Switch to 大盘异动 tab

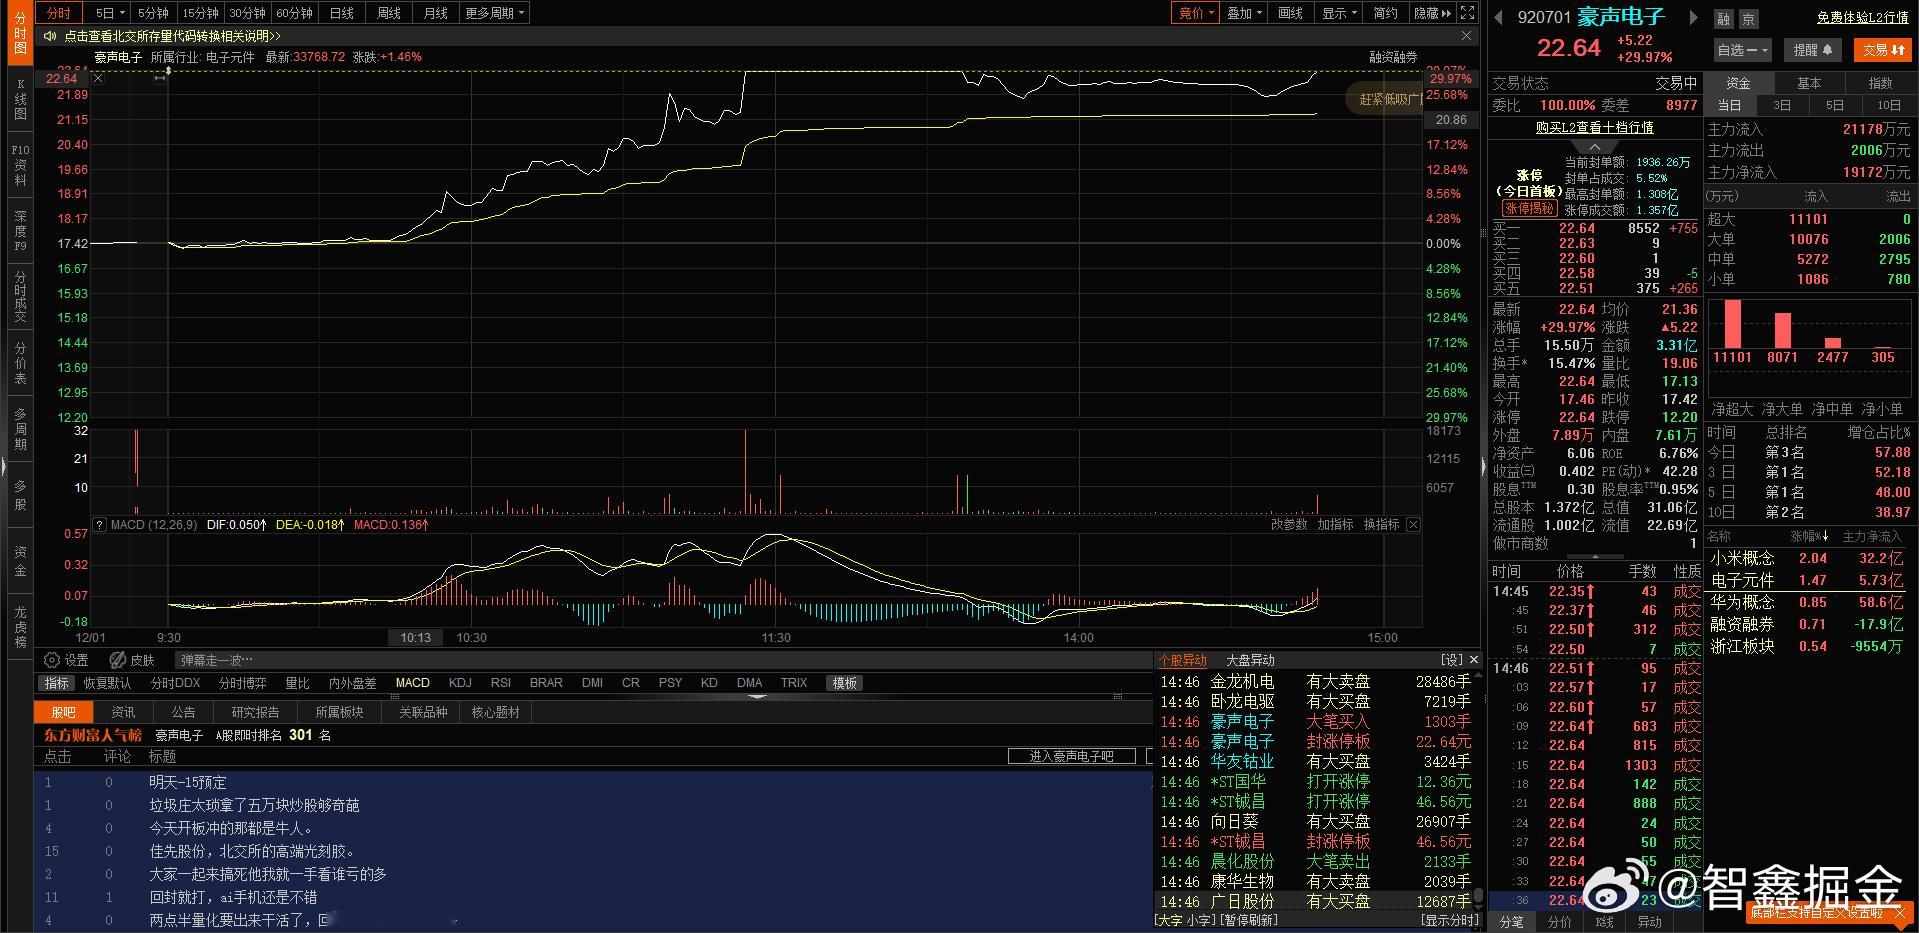click(x=1250, y=660)
